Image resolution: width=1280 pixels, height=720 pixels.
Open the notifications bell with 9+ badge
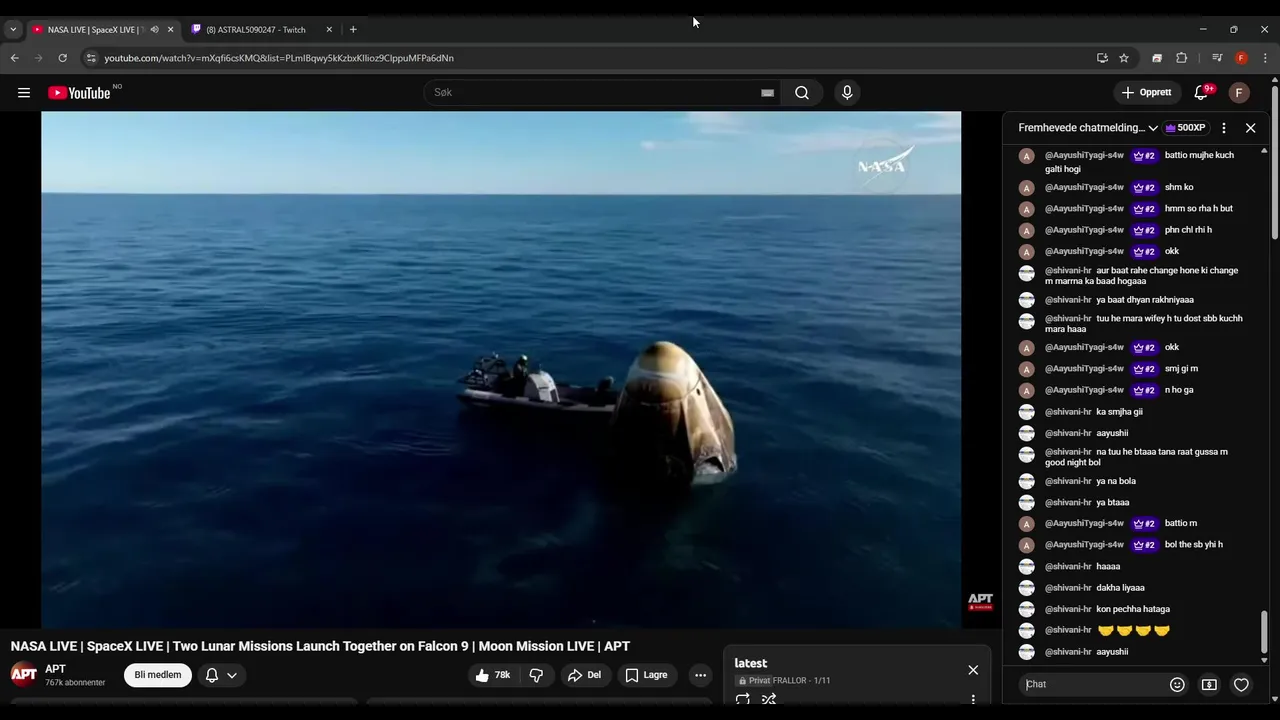click(1201, 93)
